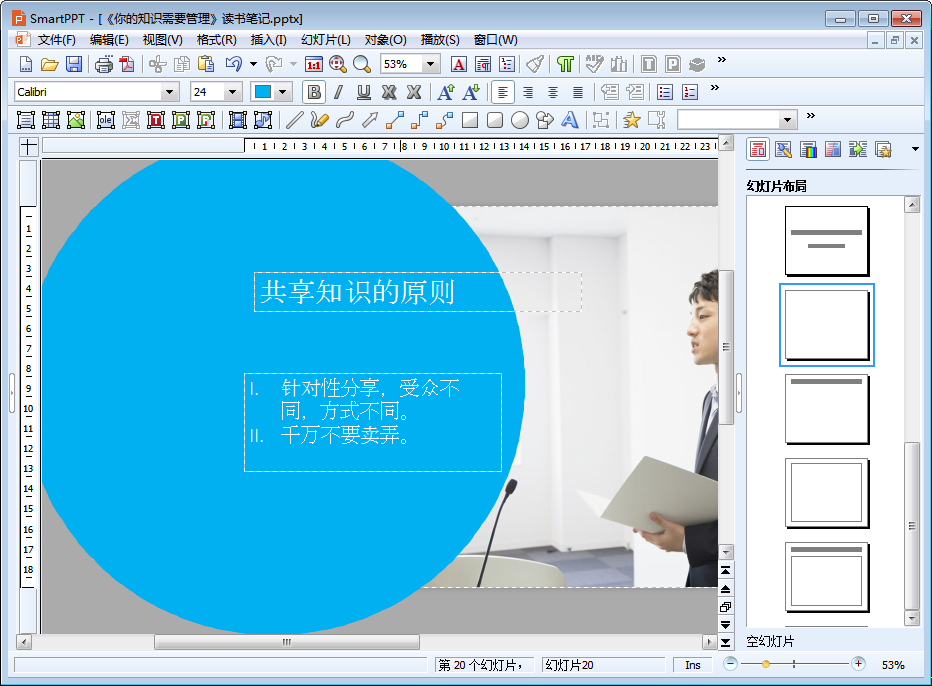Select the highlighted blank slide layout thumbnail
This screenshot has width=932, height=686.
(x=826, y=325)
